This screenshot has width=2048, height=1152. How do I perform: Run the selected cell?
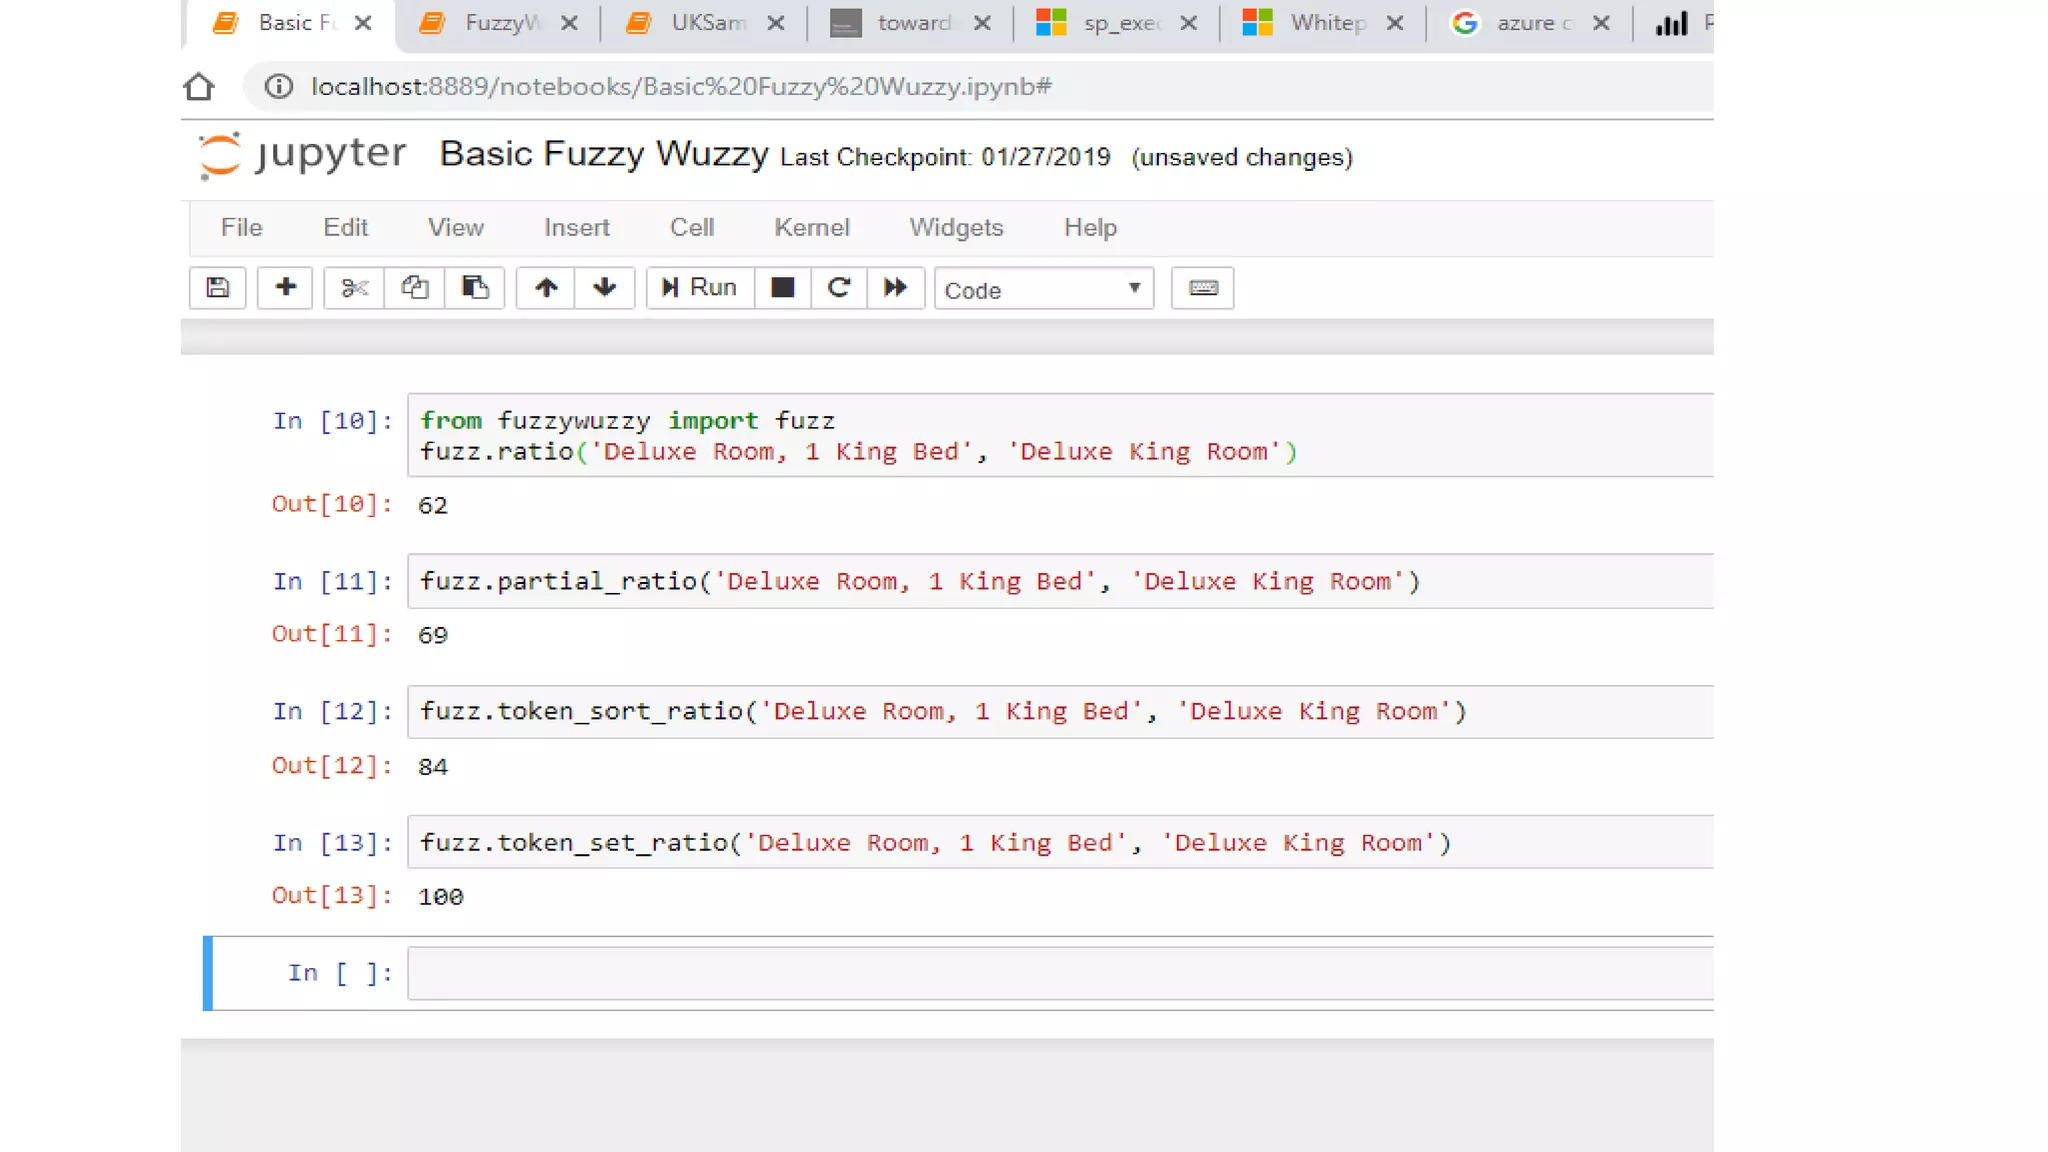[x=700, y=288]
